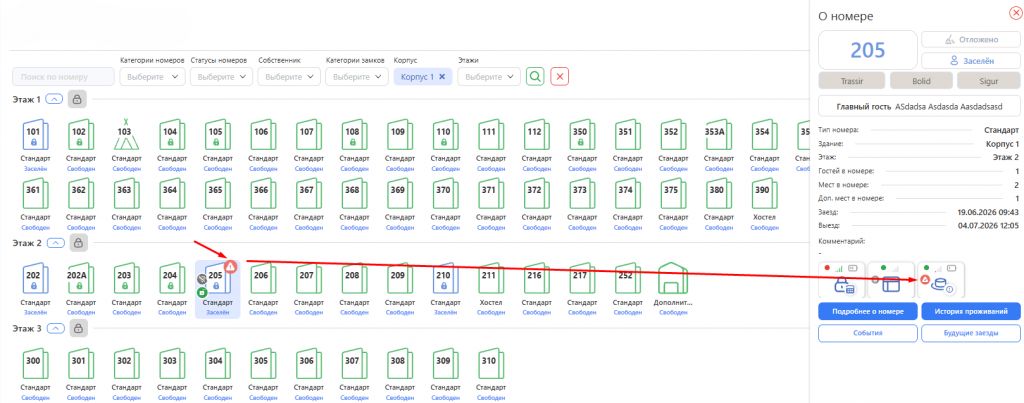
Task: Click the green search magnifier icon
Action: [536, 76]
